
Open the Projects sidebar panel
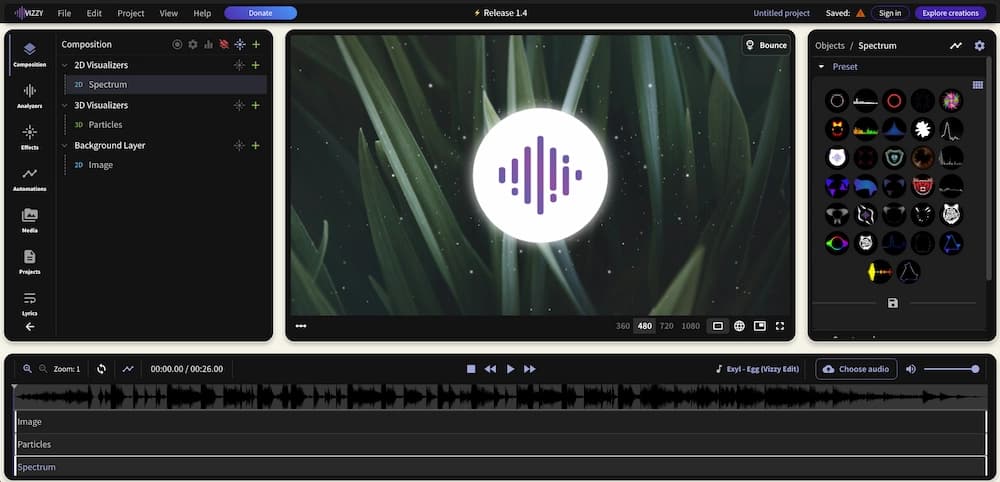pyautogui.click(x=29, y=261)
